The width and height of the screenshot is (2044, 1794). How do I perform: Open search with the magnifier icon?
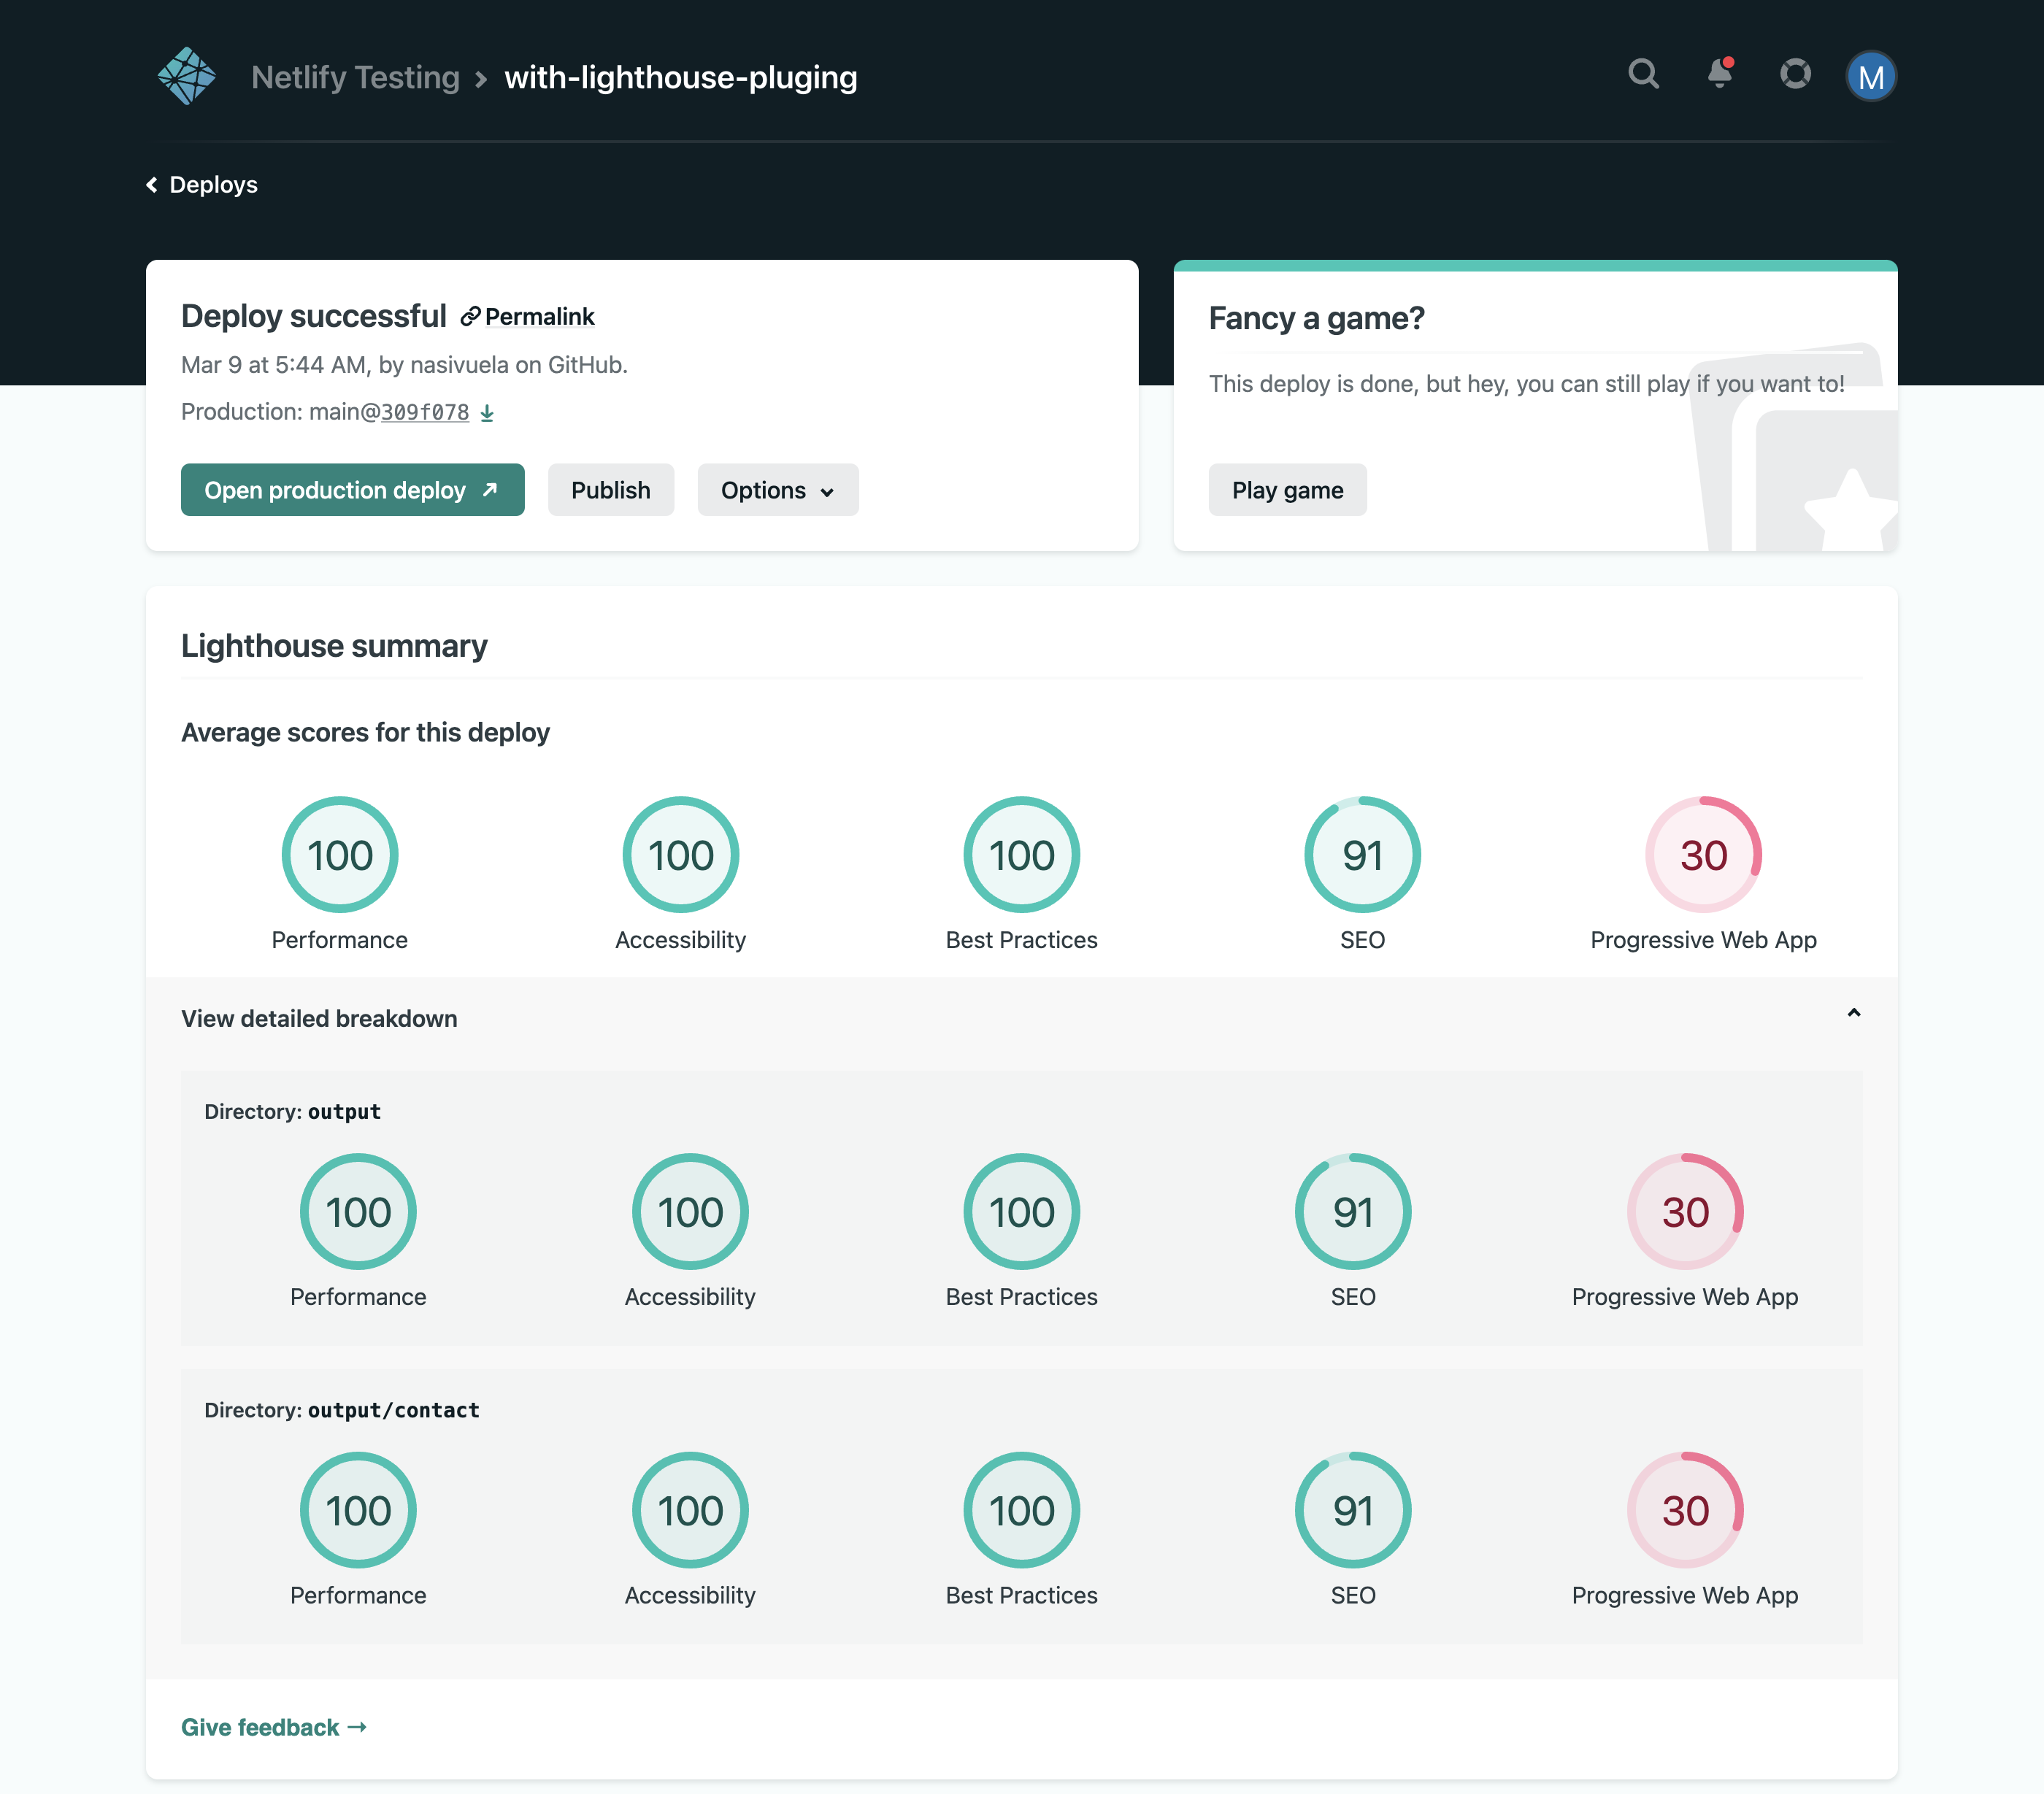[x=1643, y=74]
